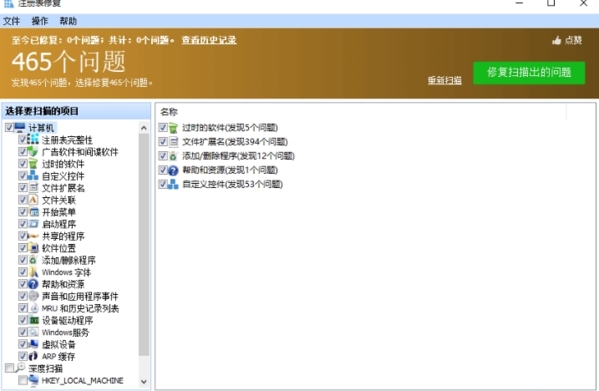Viewport: 599px width, 391px height.
Task: Click the 自定义控件 blocks icon in tree
Action: (x=33, y=176)
